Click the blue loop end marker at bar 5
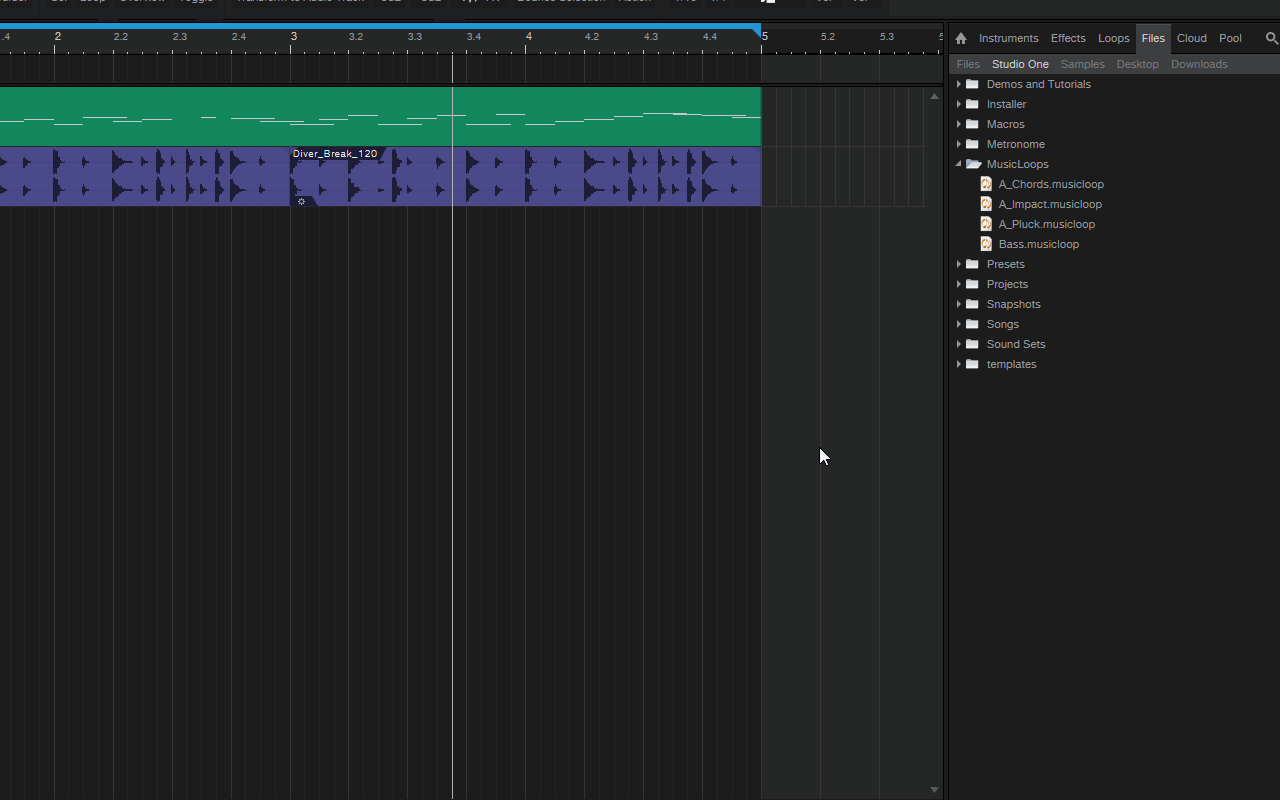The width and height of the screenshot is (1280, 800). (757, 33)
